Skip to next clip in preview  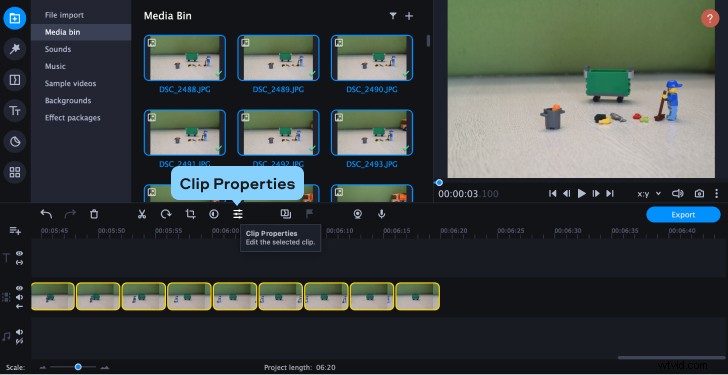[610, 194]
